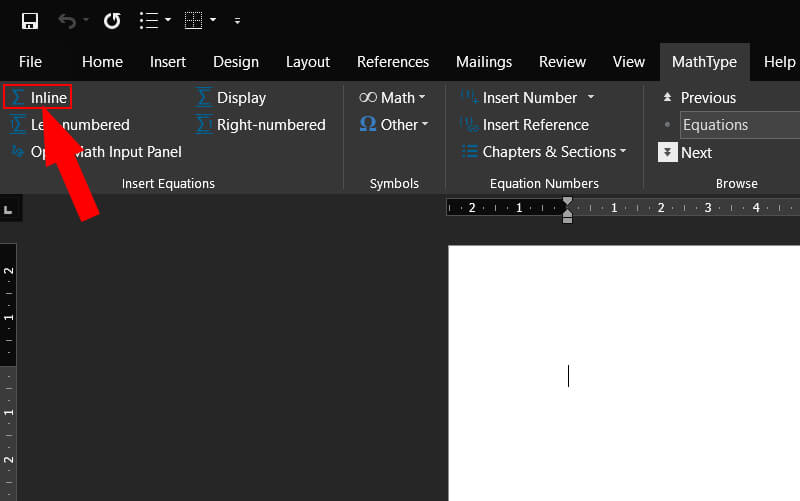Insert a Right-numbered equation
800x501 pixels.
(260, 125)
